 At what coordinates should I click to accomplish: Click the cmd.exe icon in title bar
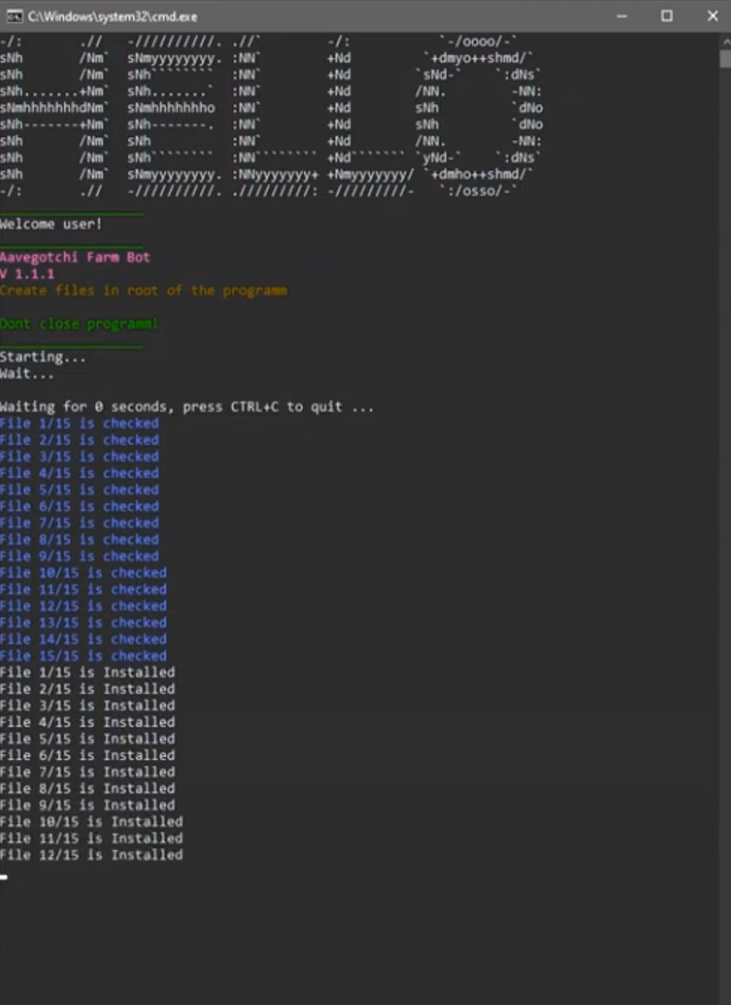click(x=14, y=16)
